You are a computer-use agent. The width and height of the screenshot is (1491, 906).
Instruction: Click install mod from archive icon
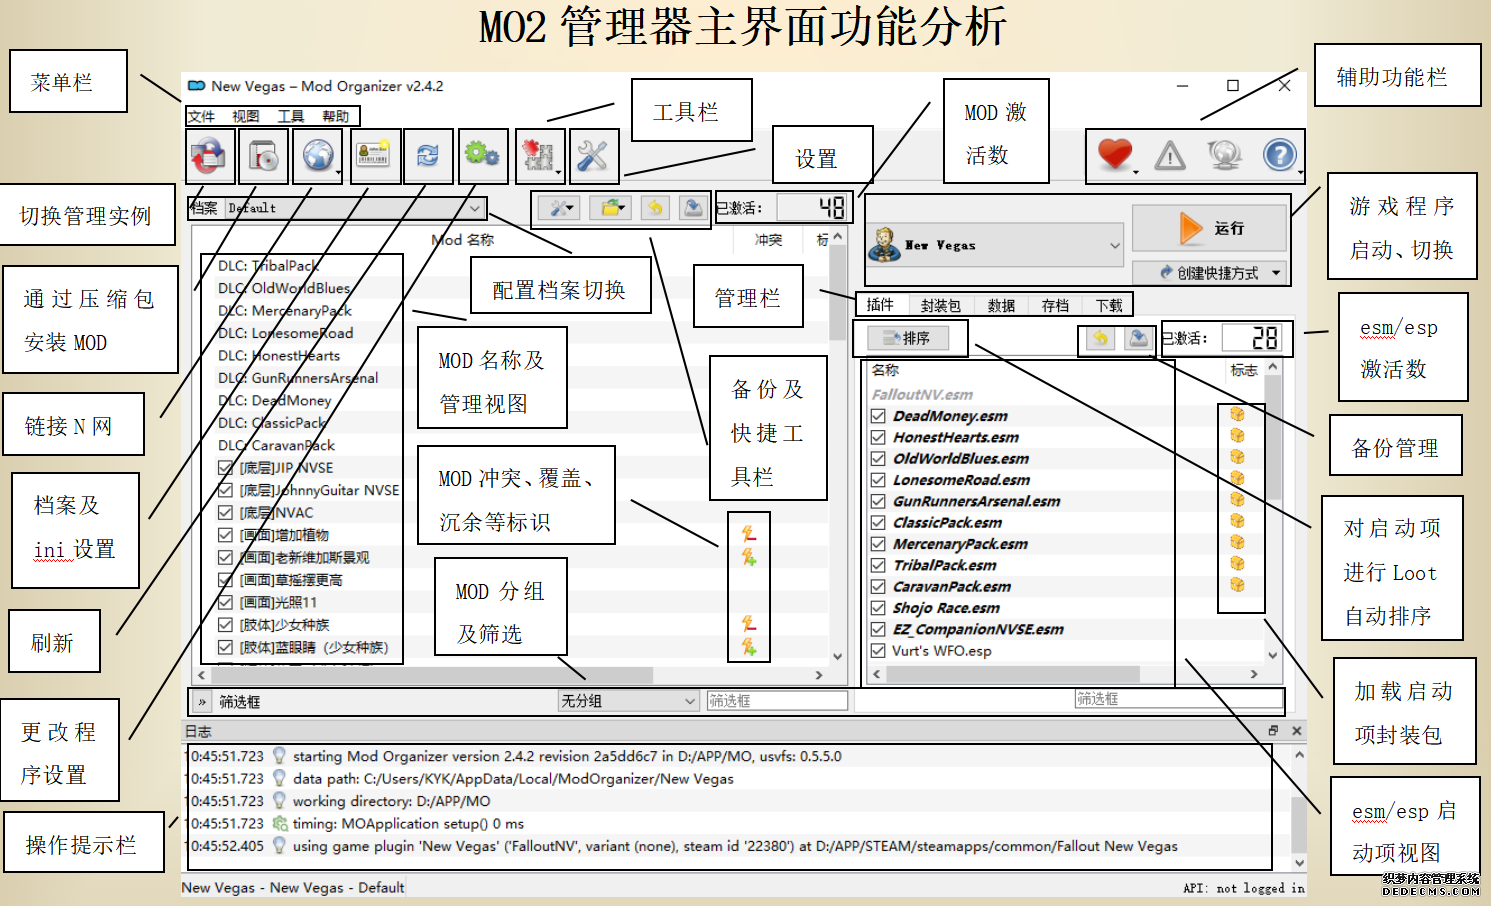click(x=264, y=156)
